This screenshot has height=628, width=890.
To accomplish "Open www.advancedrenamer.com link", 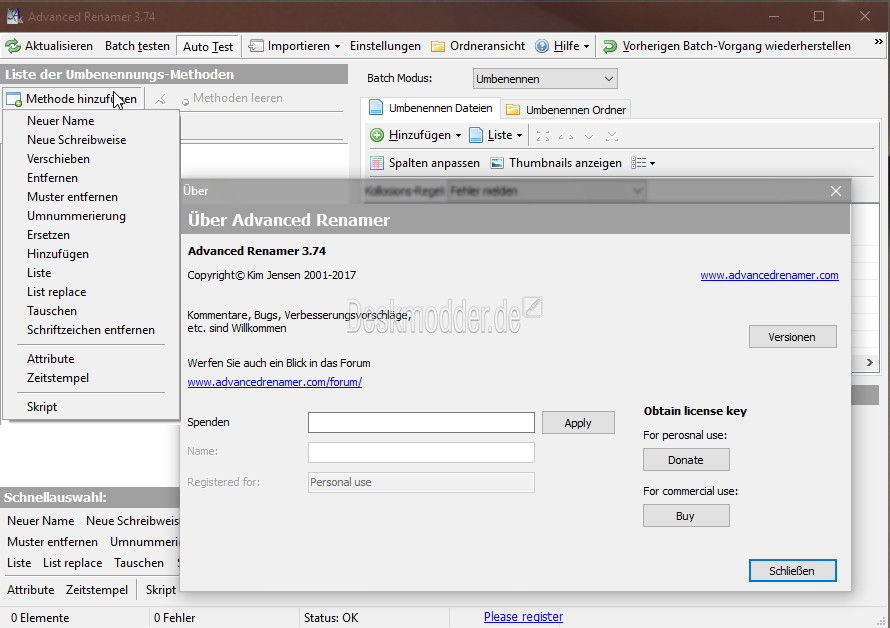I will pyautogui.click(x=769, y=275).
